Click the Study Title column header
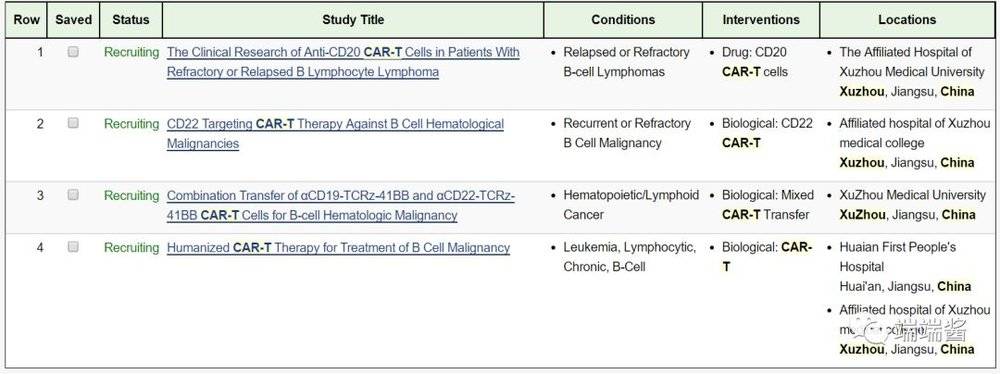This screenshot has height=374, width=1000. pos(353,20)
